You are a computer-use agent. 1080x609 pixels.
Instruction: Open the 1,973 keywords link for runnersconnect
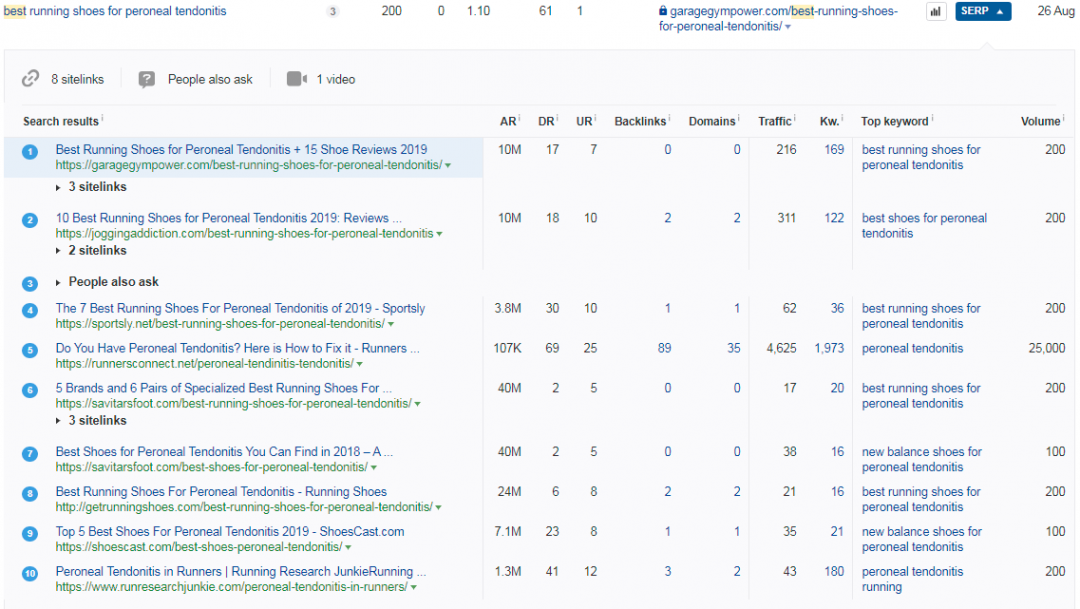[828, 349]
